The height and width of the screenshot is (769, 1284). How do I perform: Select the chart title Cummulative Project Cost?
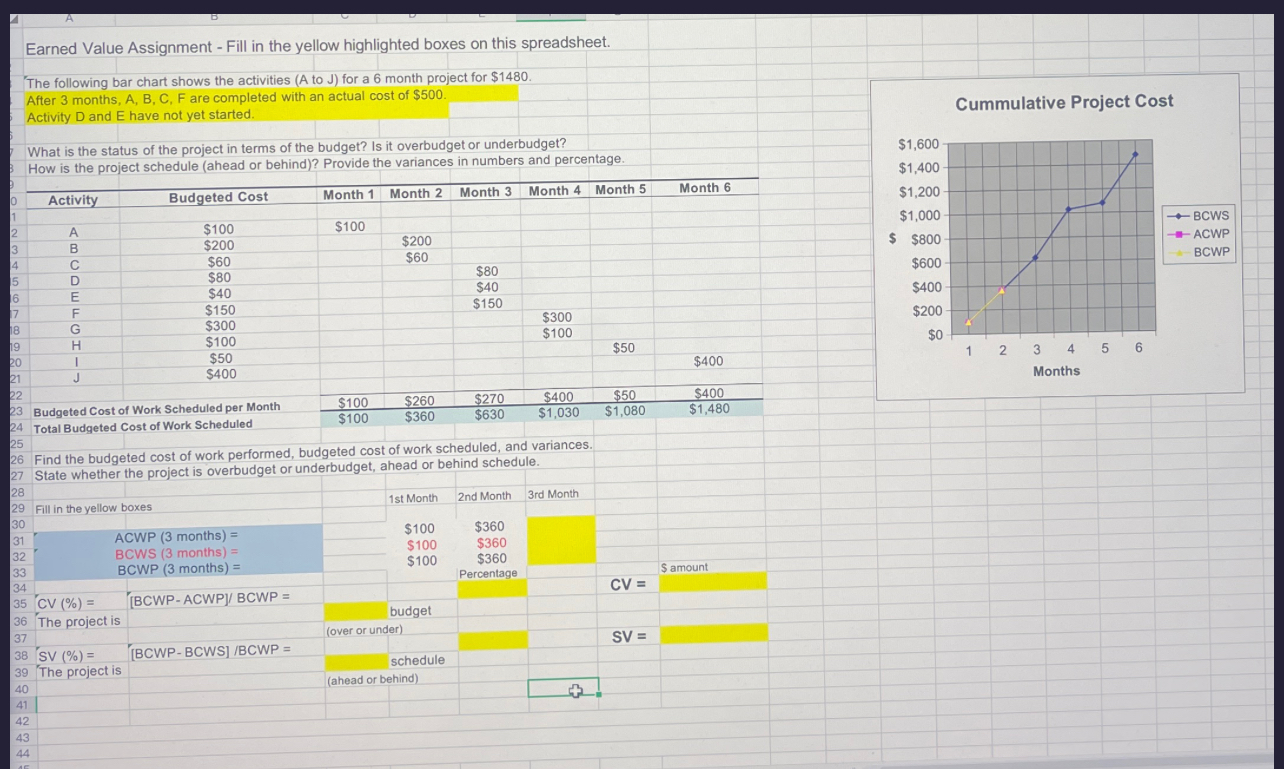pyautogui.click(x=1063, y=102)
